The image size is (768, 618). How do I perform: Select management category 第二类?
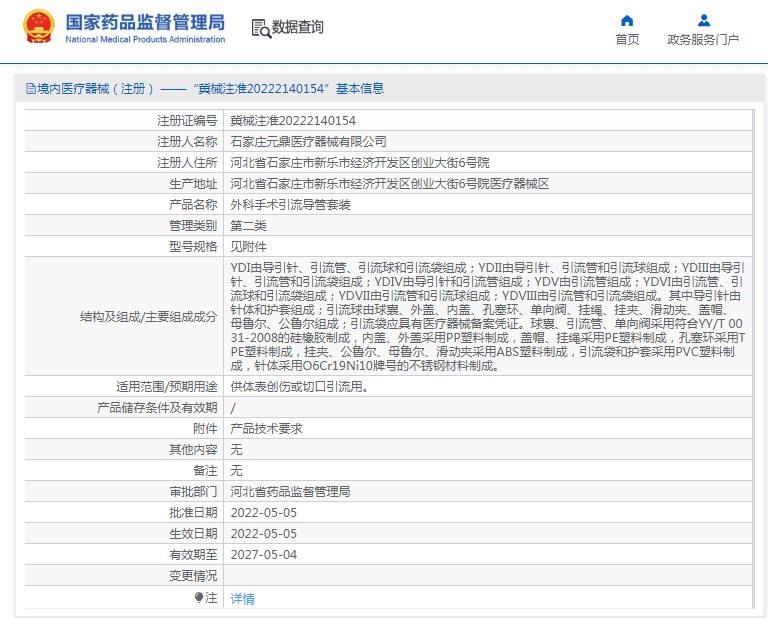(248, 226)
